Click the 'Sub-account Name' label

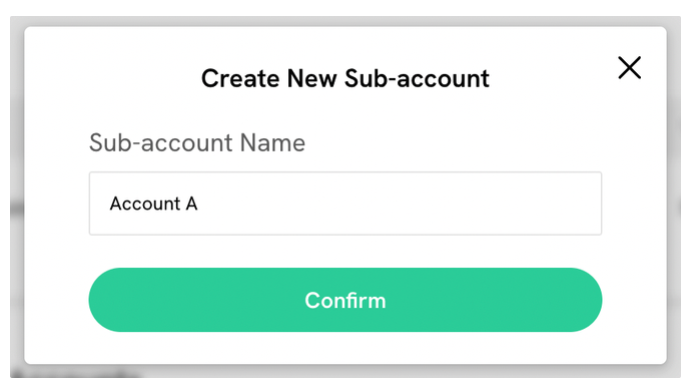coord(197,143)
